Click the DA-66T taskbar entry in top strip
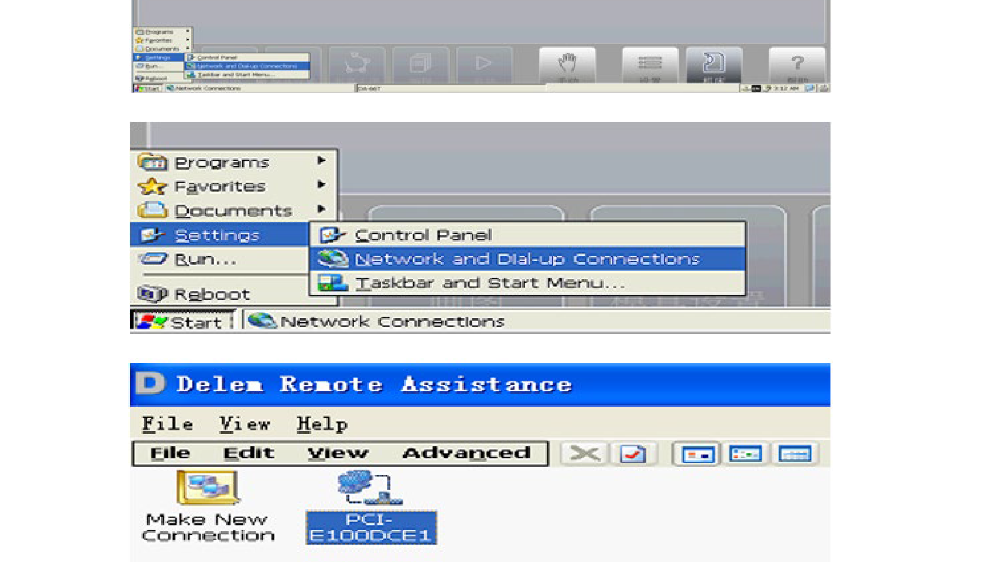1000x562 pixels. 450,89
